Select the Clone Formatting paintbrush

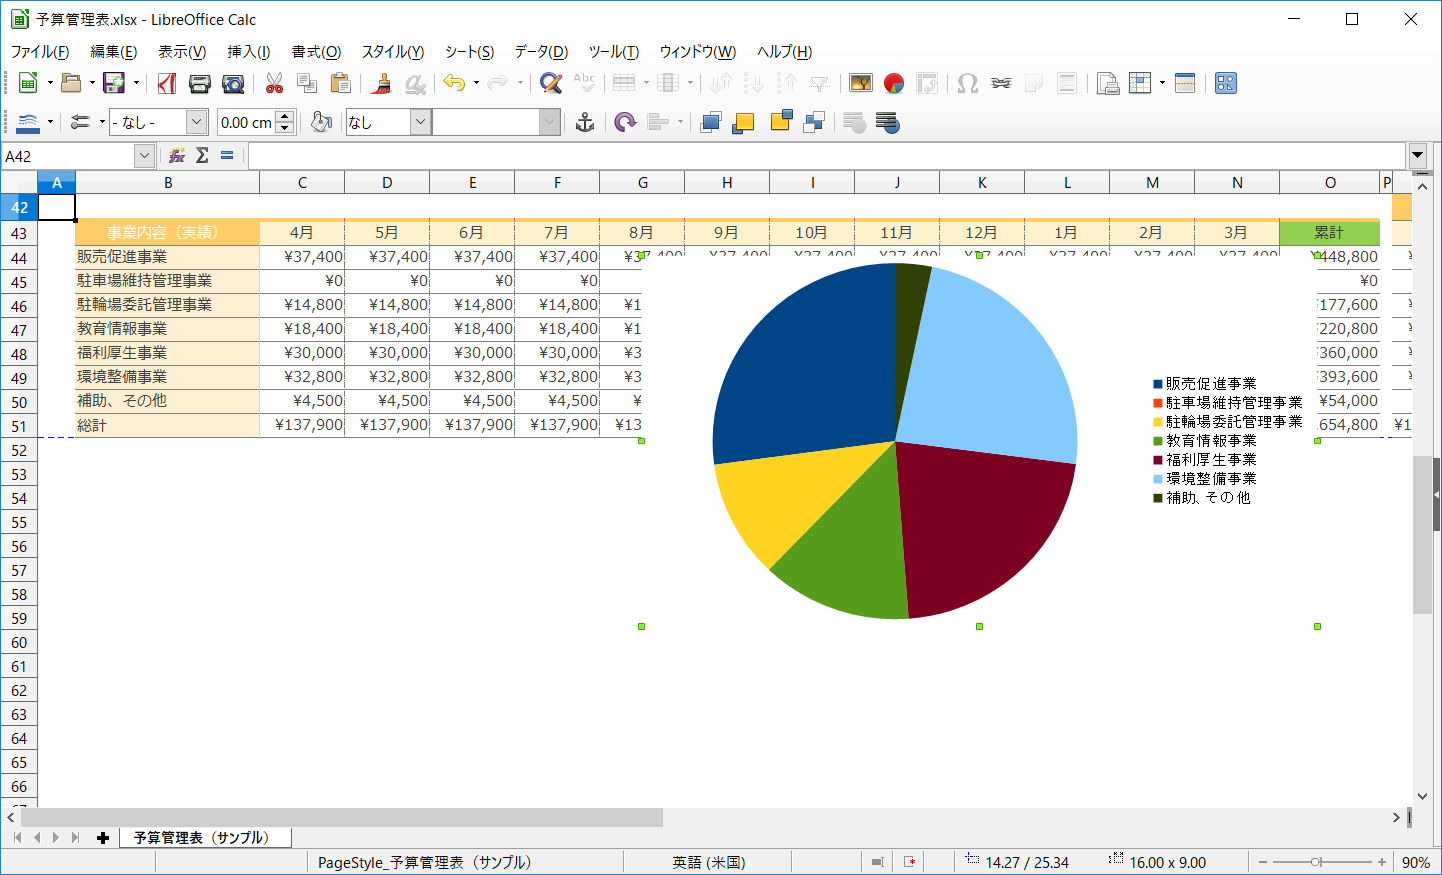coord(381,83)
